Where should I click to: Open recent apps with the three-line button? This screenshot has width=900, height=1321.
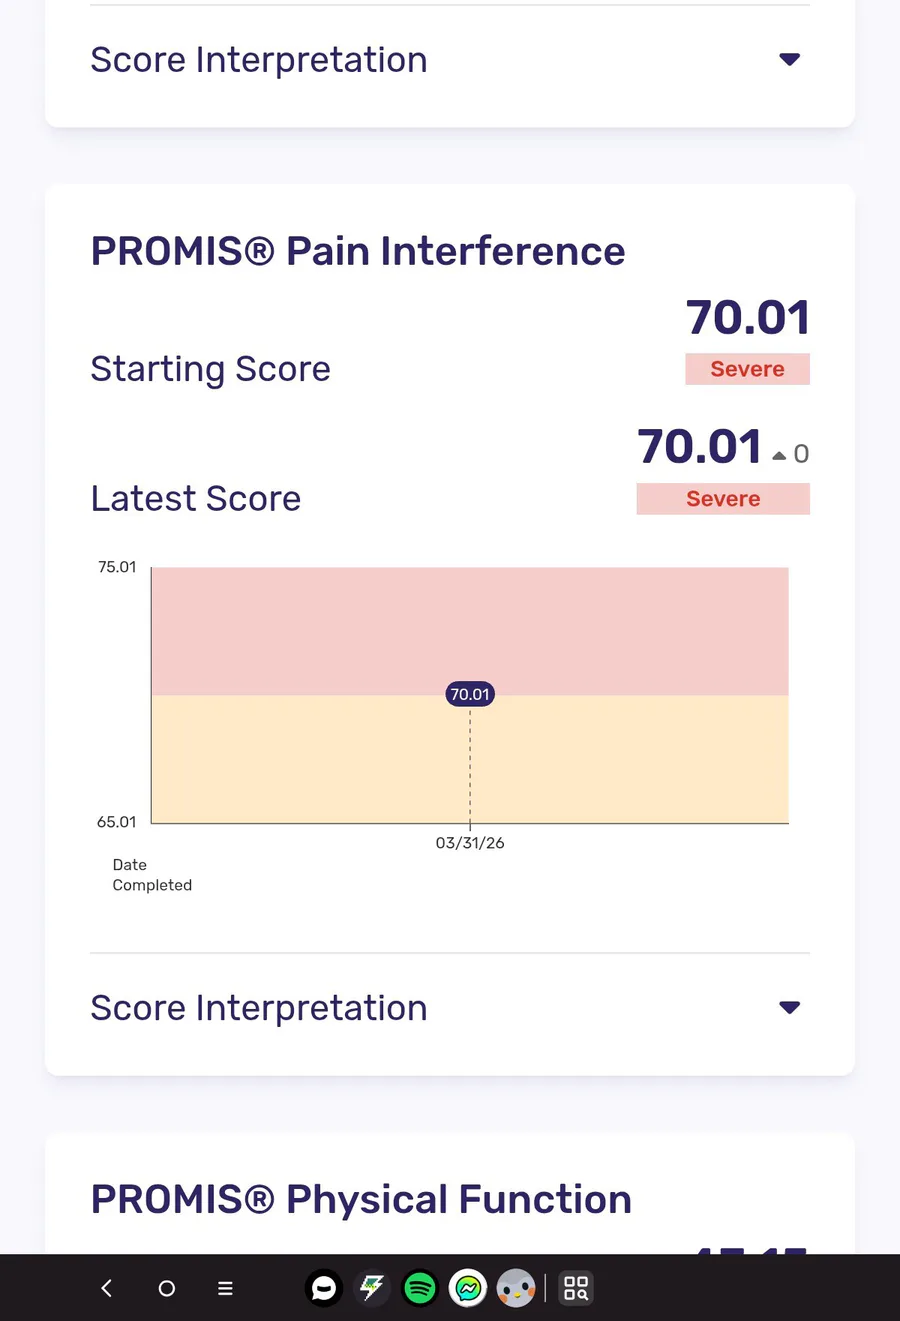click(x=225, y=1288)
